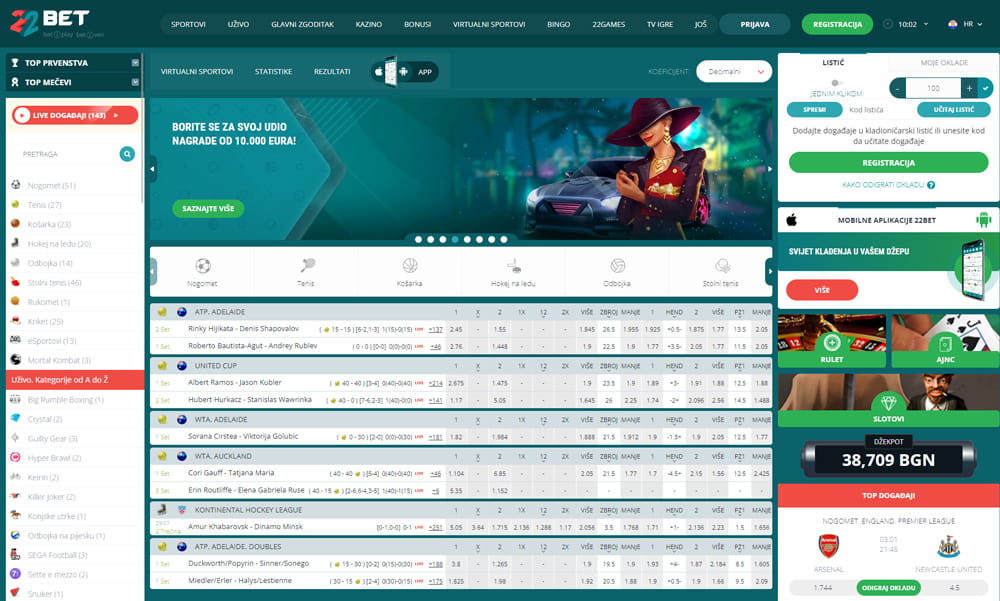The width and height of the screenshot is (1000, 601).
Task: Click the search magnifier icon
Action: tap(127, 154)
